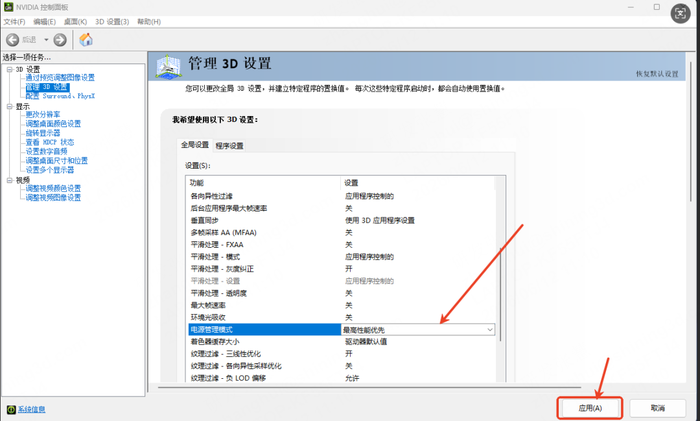Click the 驱动器默认值 value
Image resolution: width=700 pixels, height=421 pixels.
click(x=366, y=342)
